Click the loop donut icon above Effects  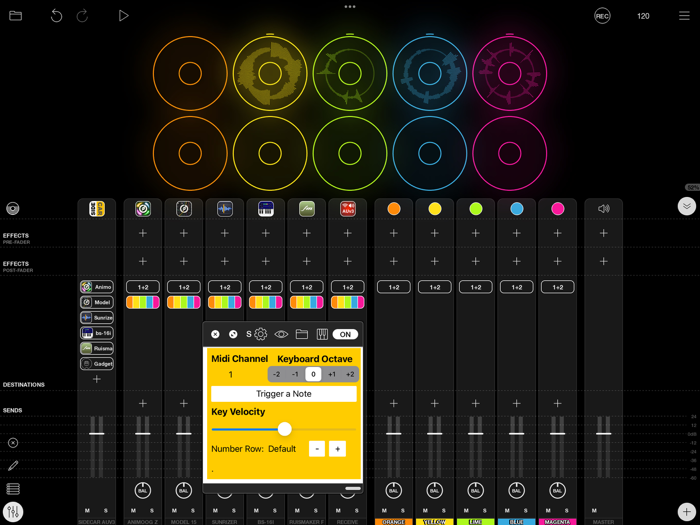point(12,208)
